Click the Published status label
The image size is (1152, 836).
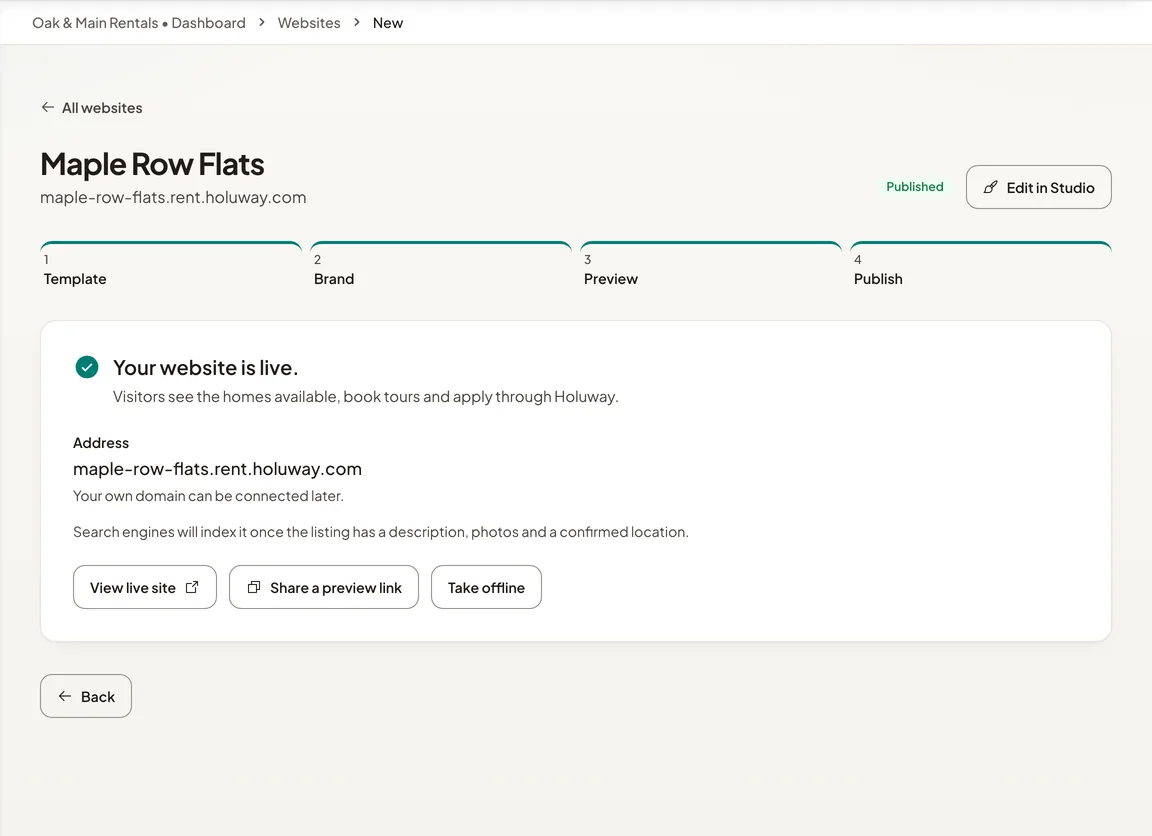(x=915, y=187)
